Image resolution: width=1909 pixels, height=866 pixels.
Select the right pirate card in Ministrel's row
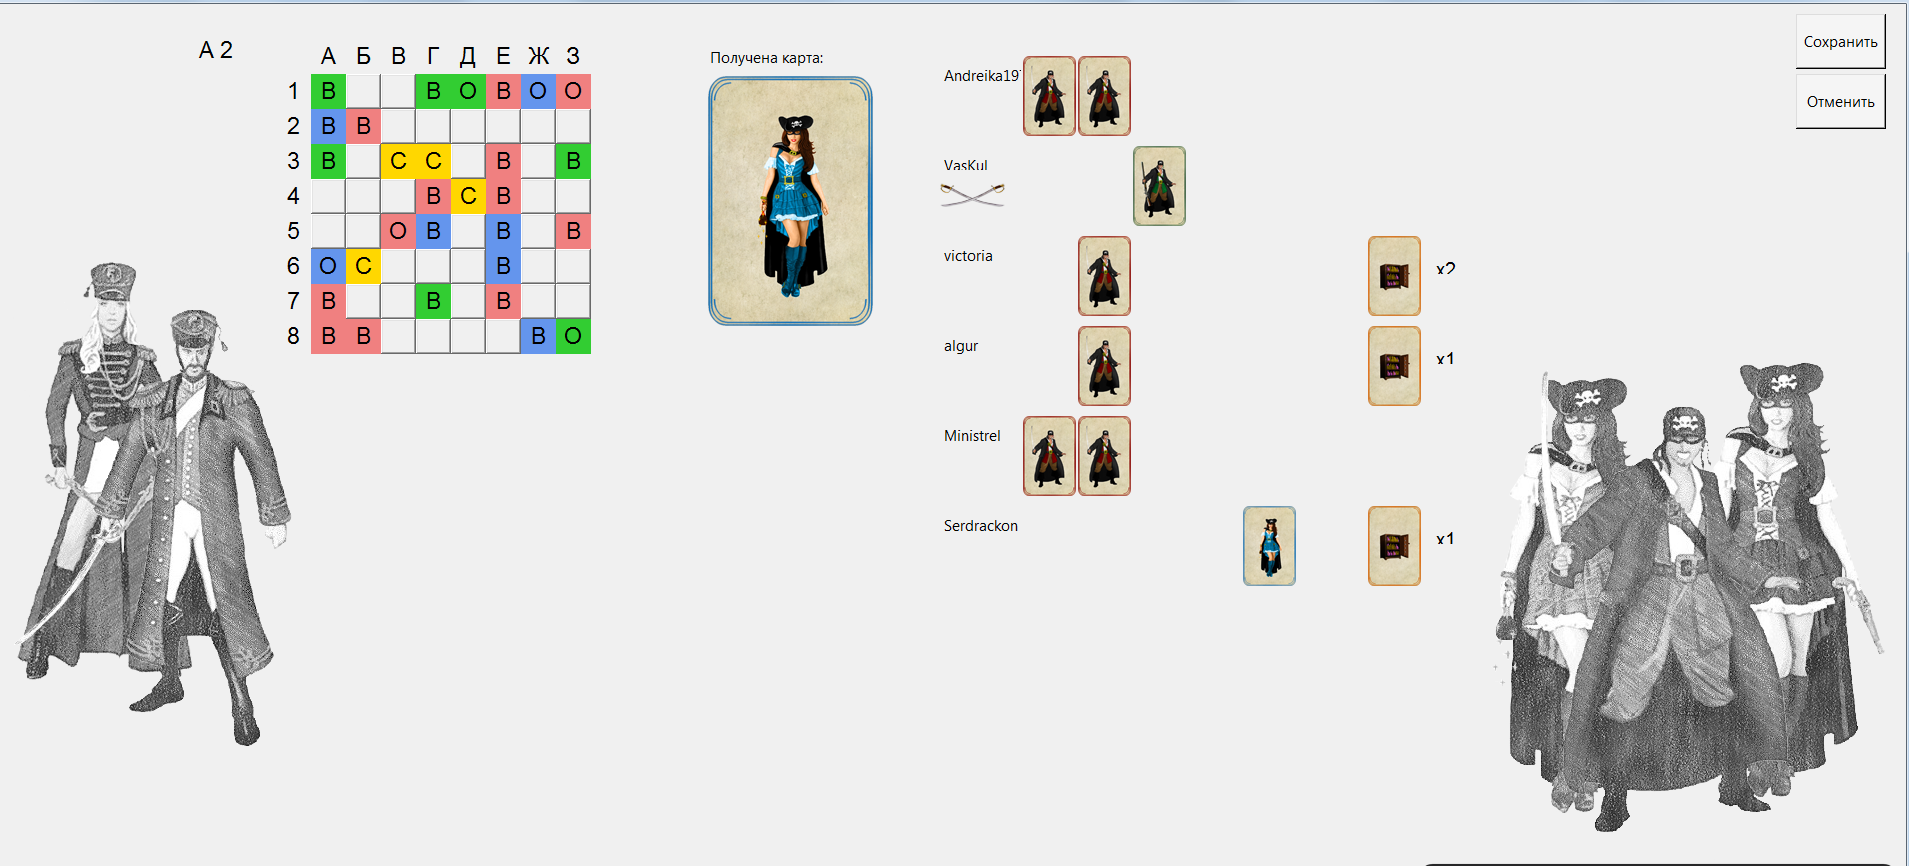point(1104,456)
